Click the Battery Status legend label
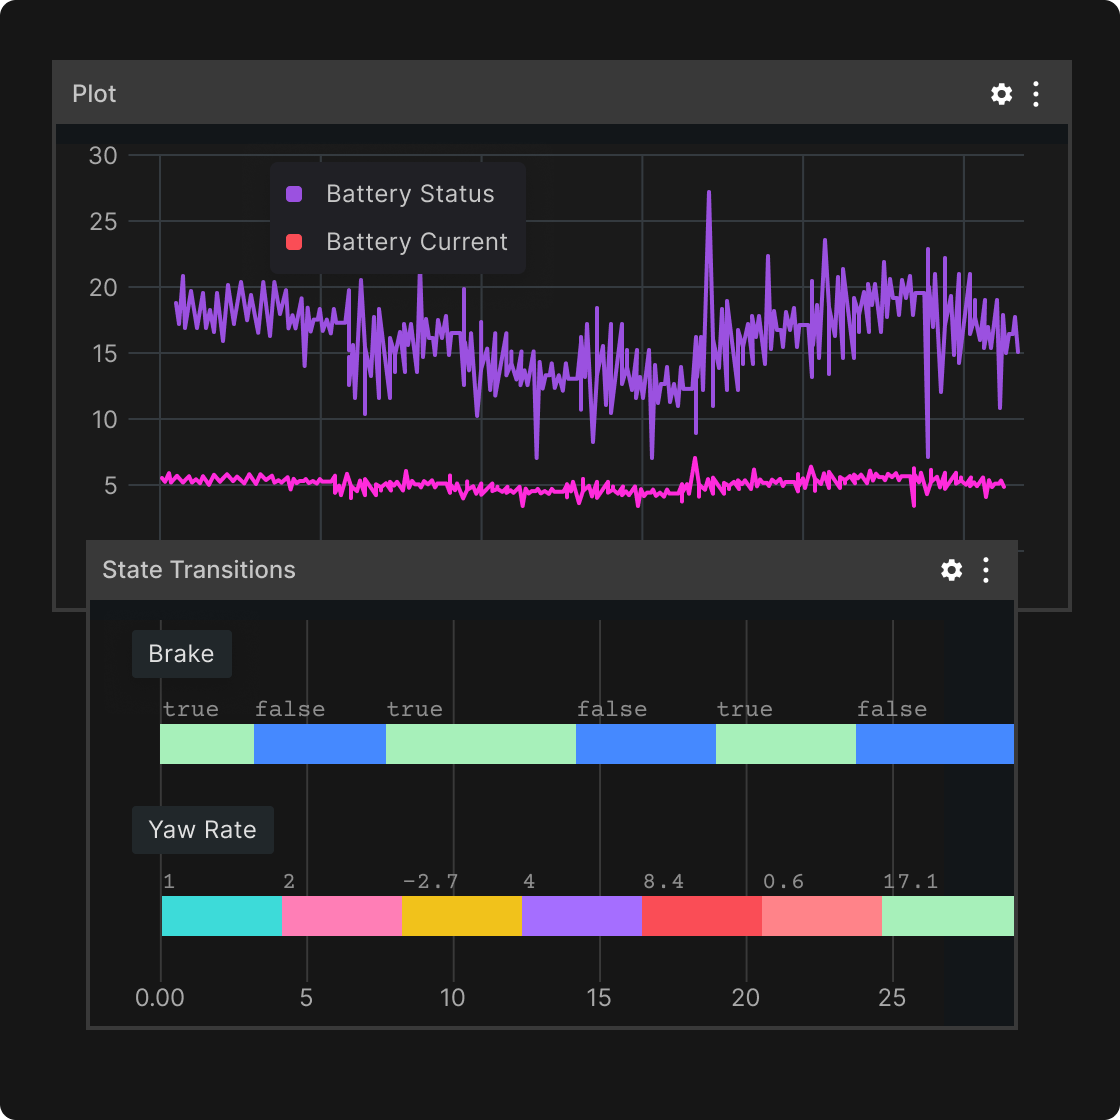 click(410, 193)
